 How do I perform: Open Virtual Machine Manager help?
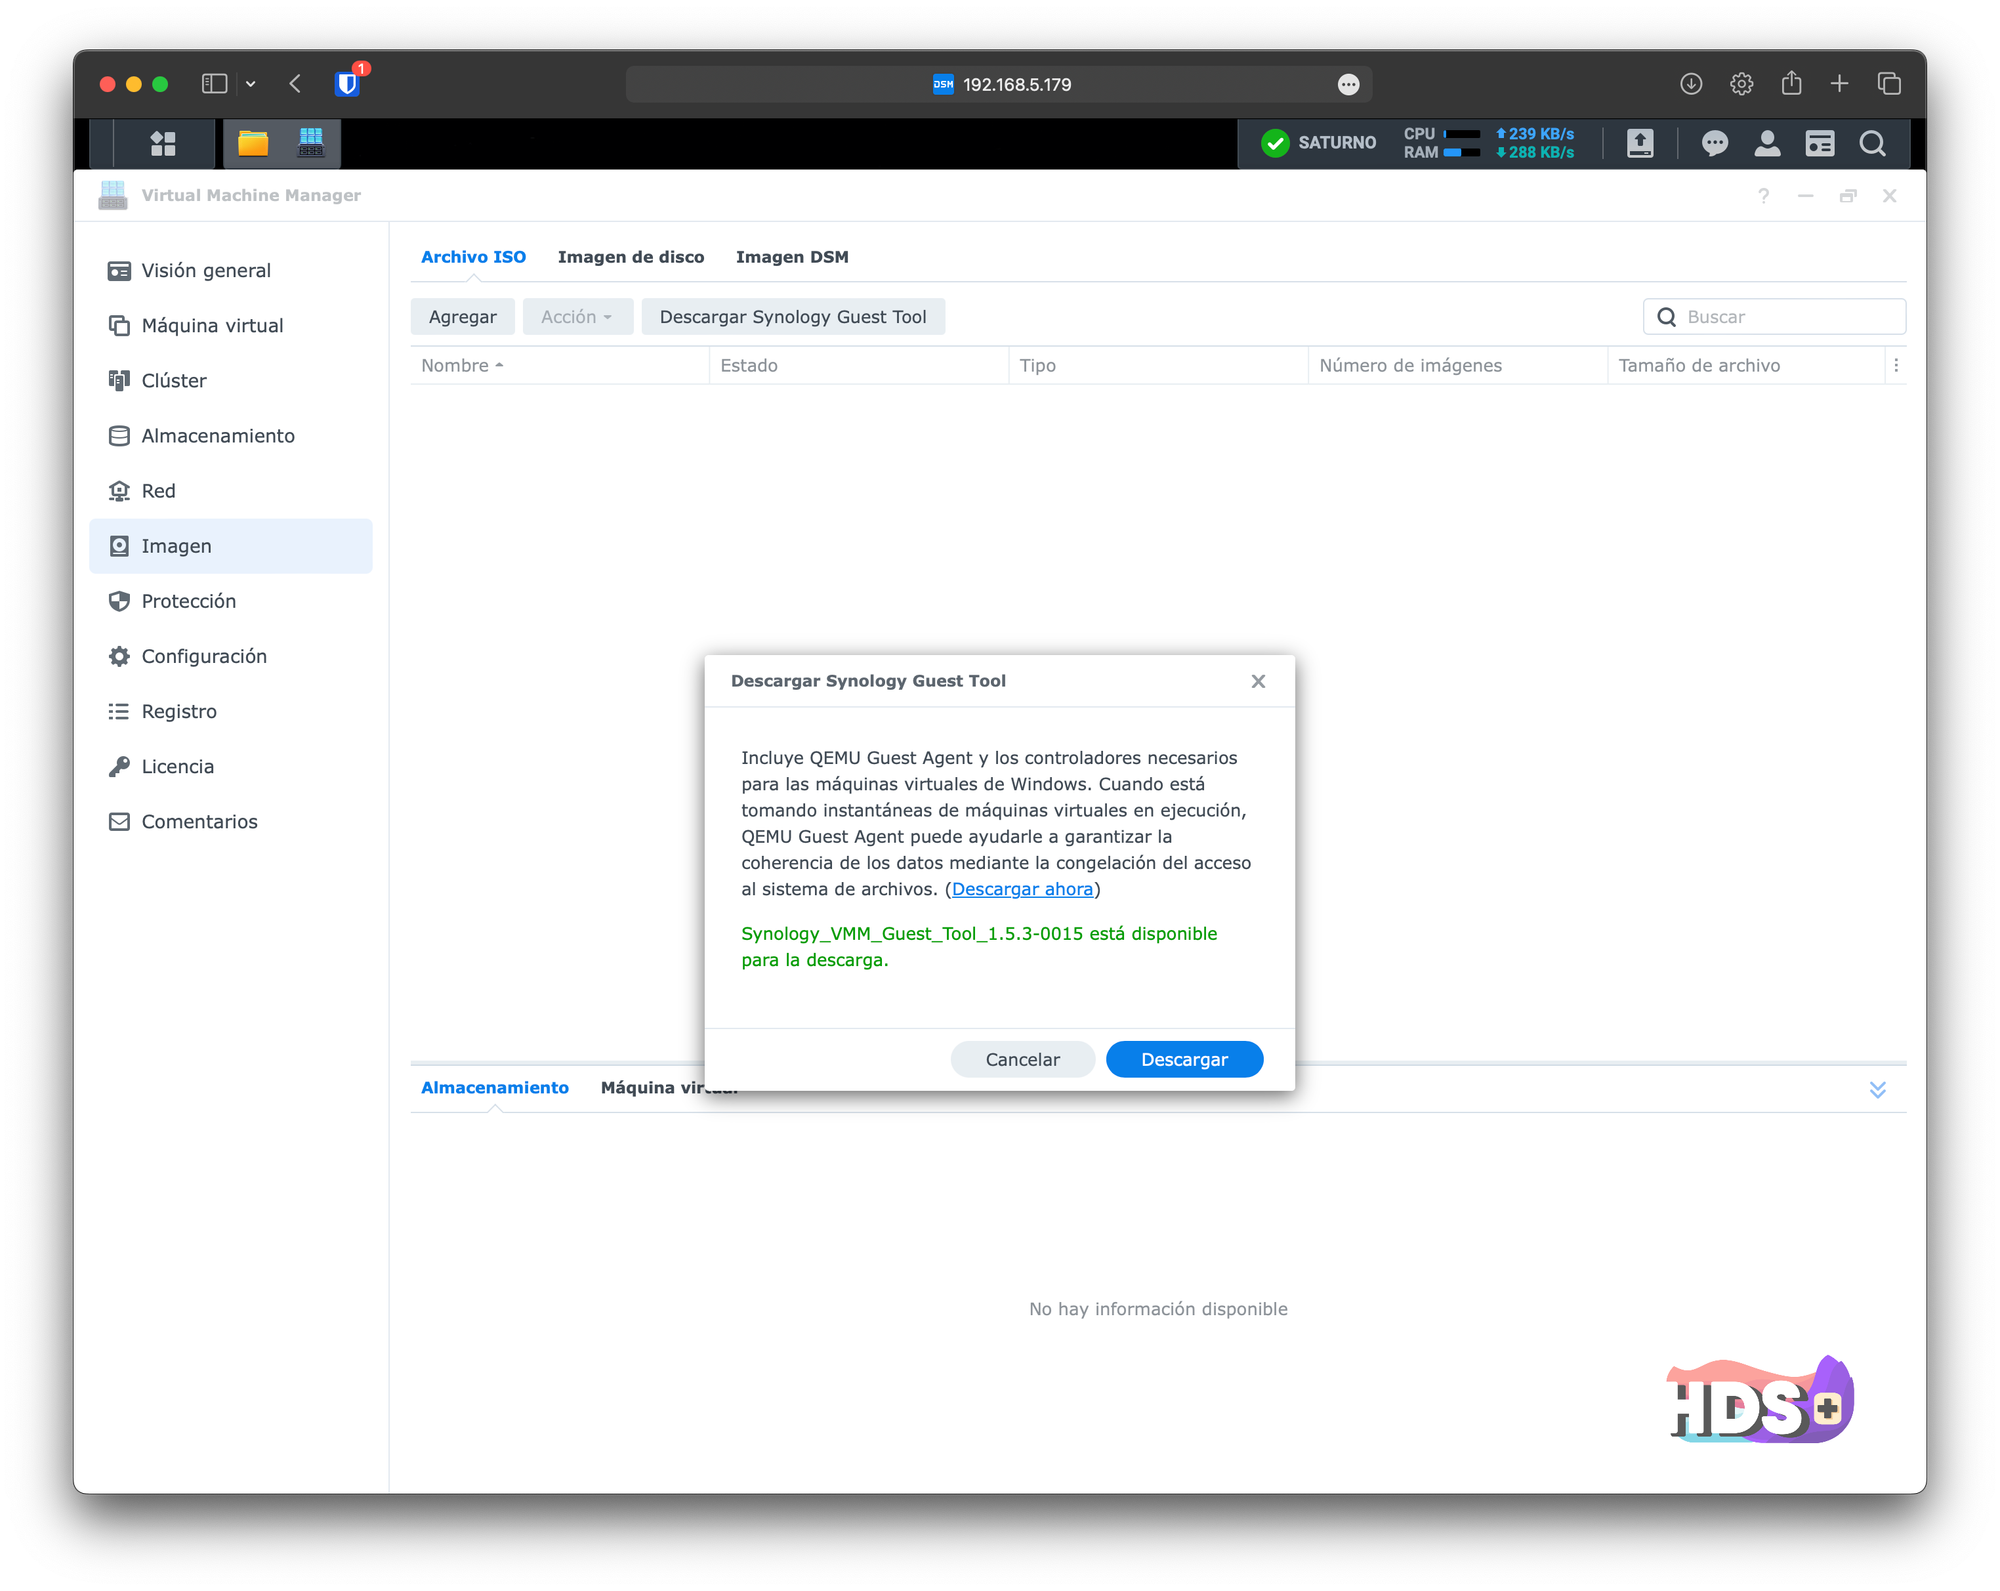[x=1763, y=196]
